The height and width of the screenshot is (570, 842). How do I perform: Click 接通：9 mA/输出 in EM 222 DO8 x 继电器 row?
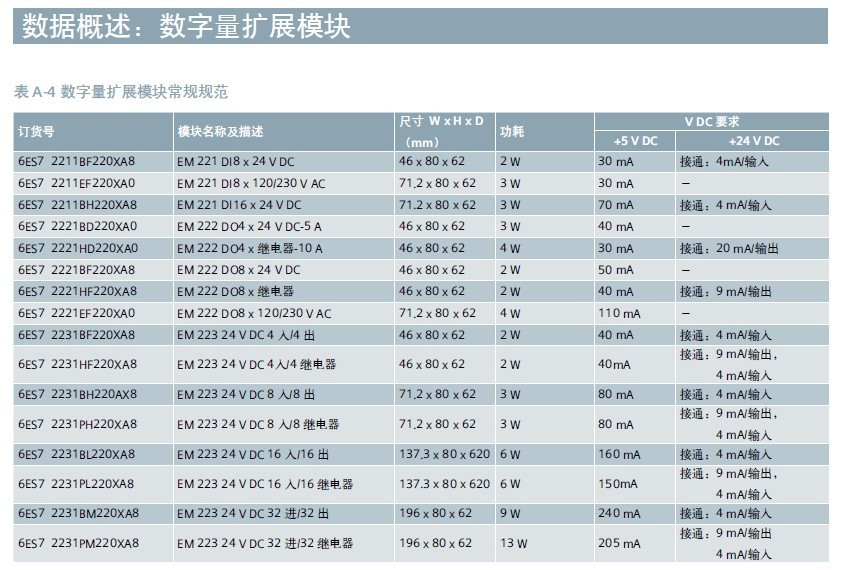click(725, 292)
